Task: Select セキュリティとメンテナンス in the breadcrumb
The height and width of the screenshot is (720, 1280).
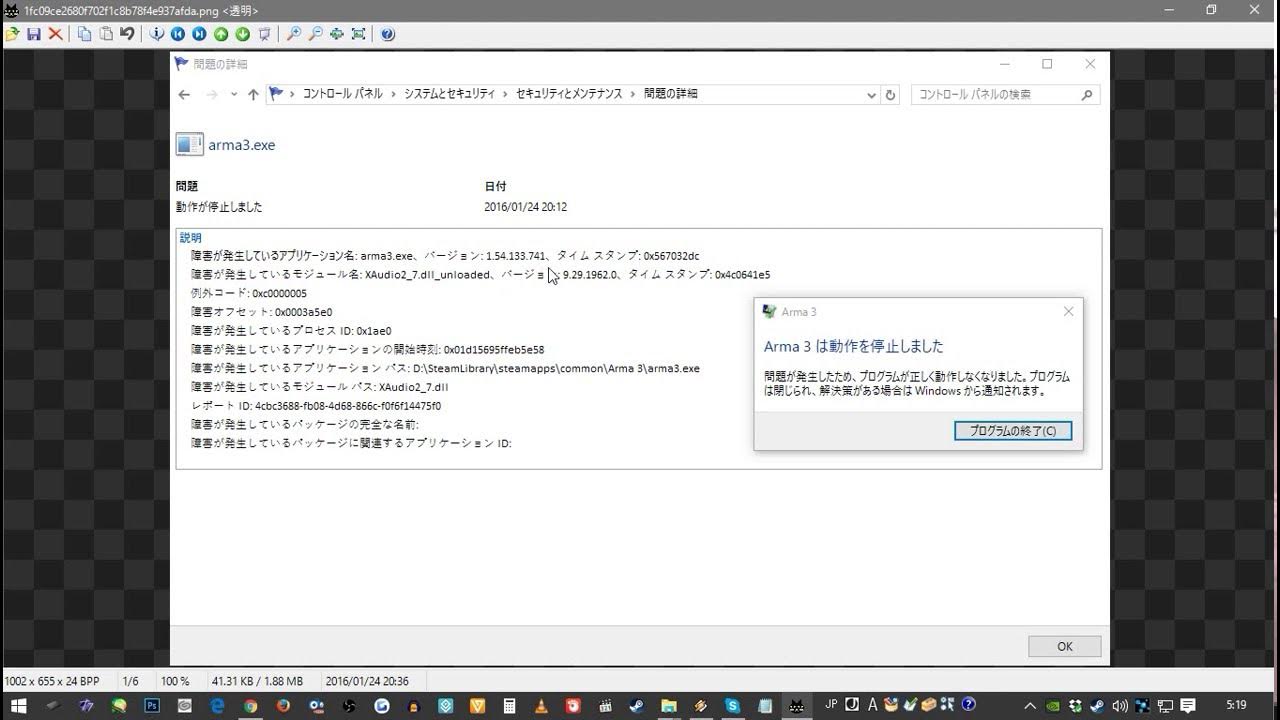Action: click(x=569, y=94)
